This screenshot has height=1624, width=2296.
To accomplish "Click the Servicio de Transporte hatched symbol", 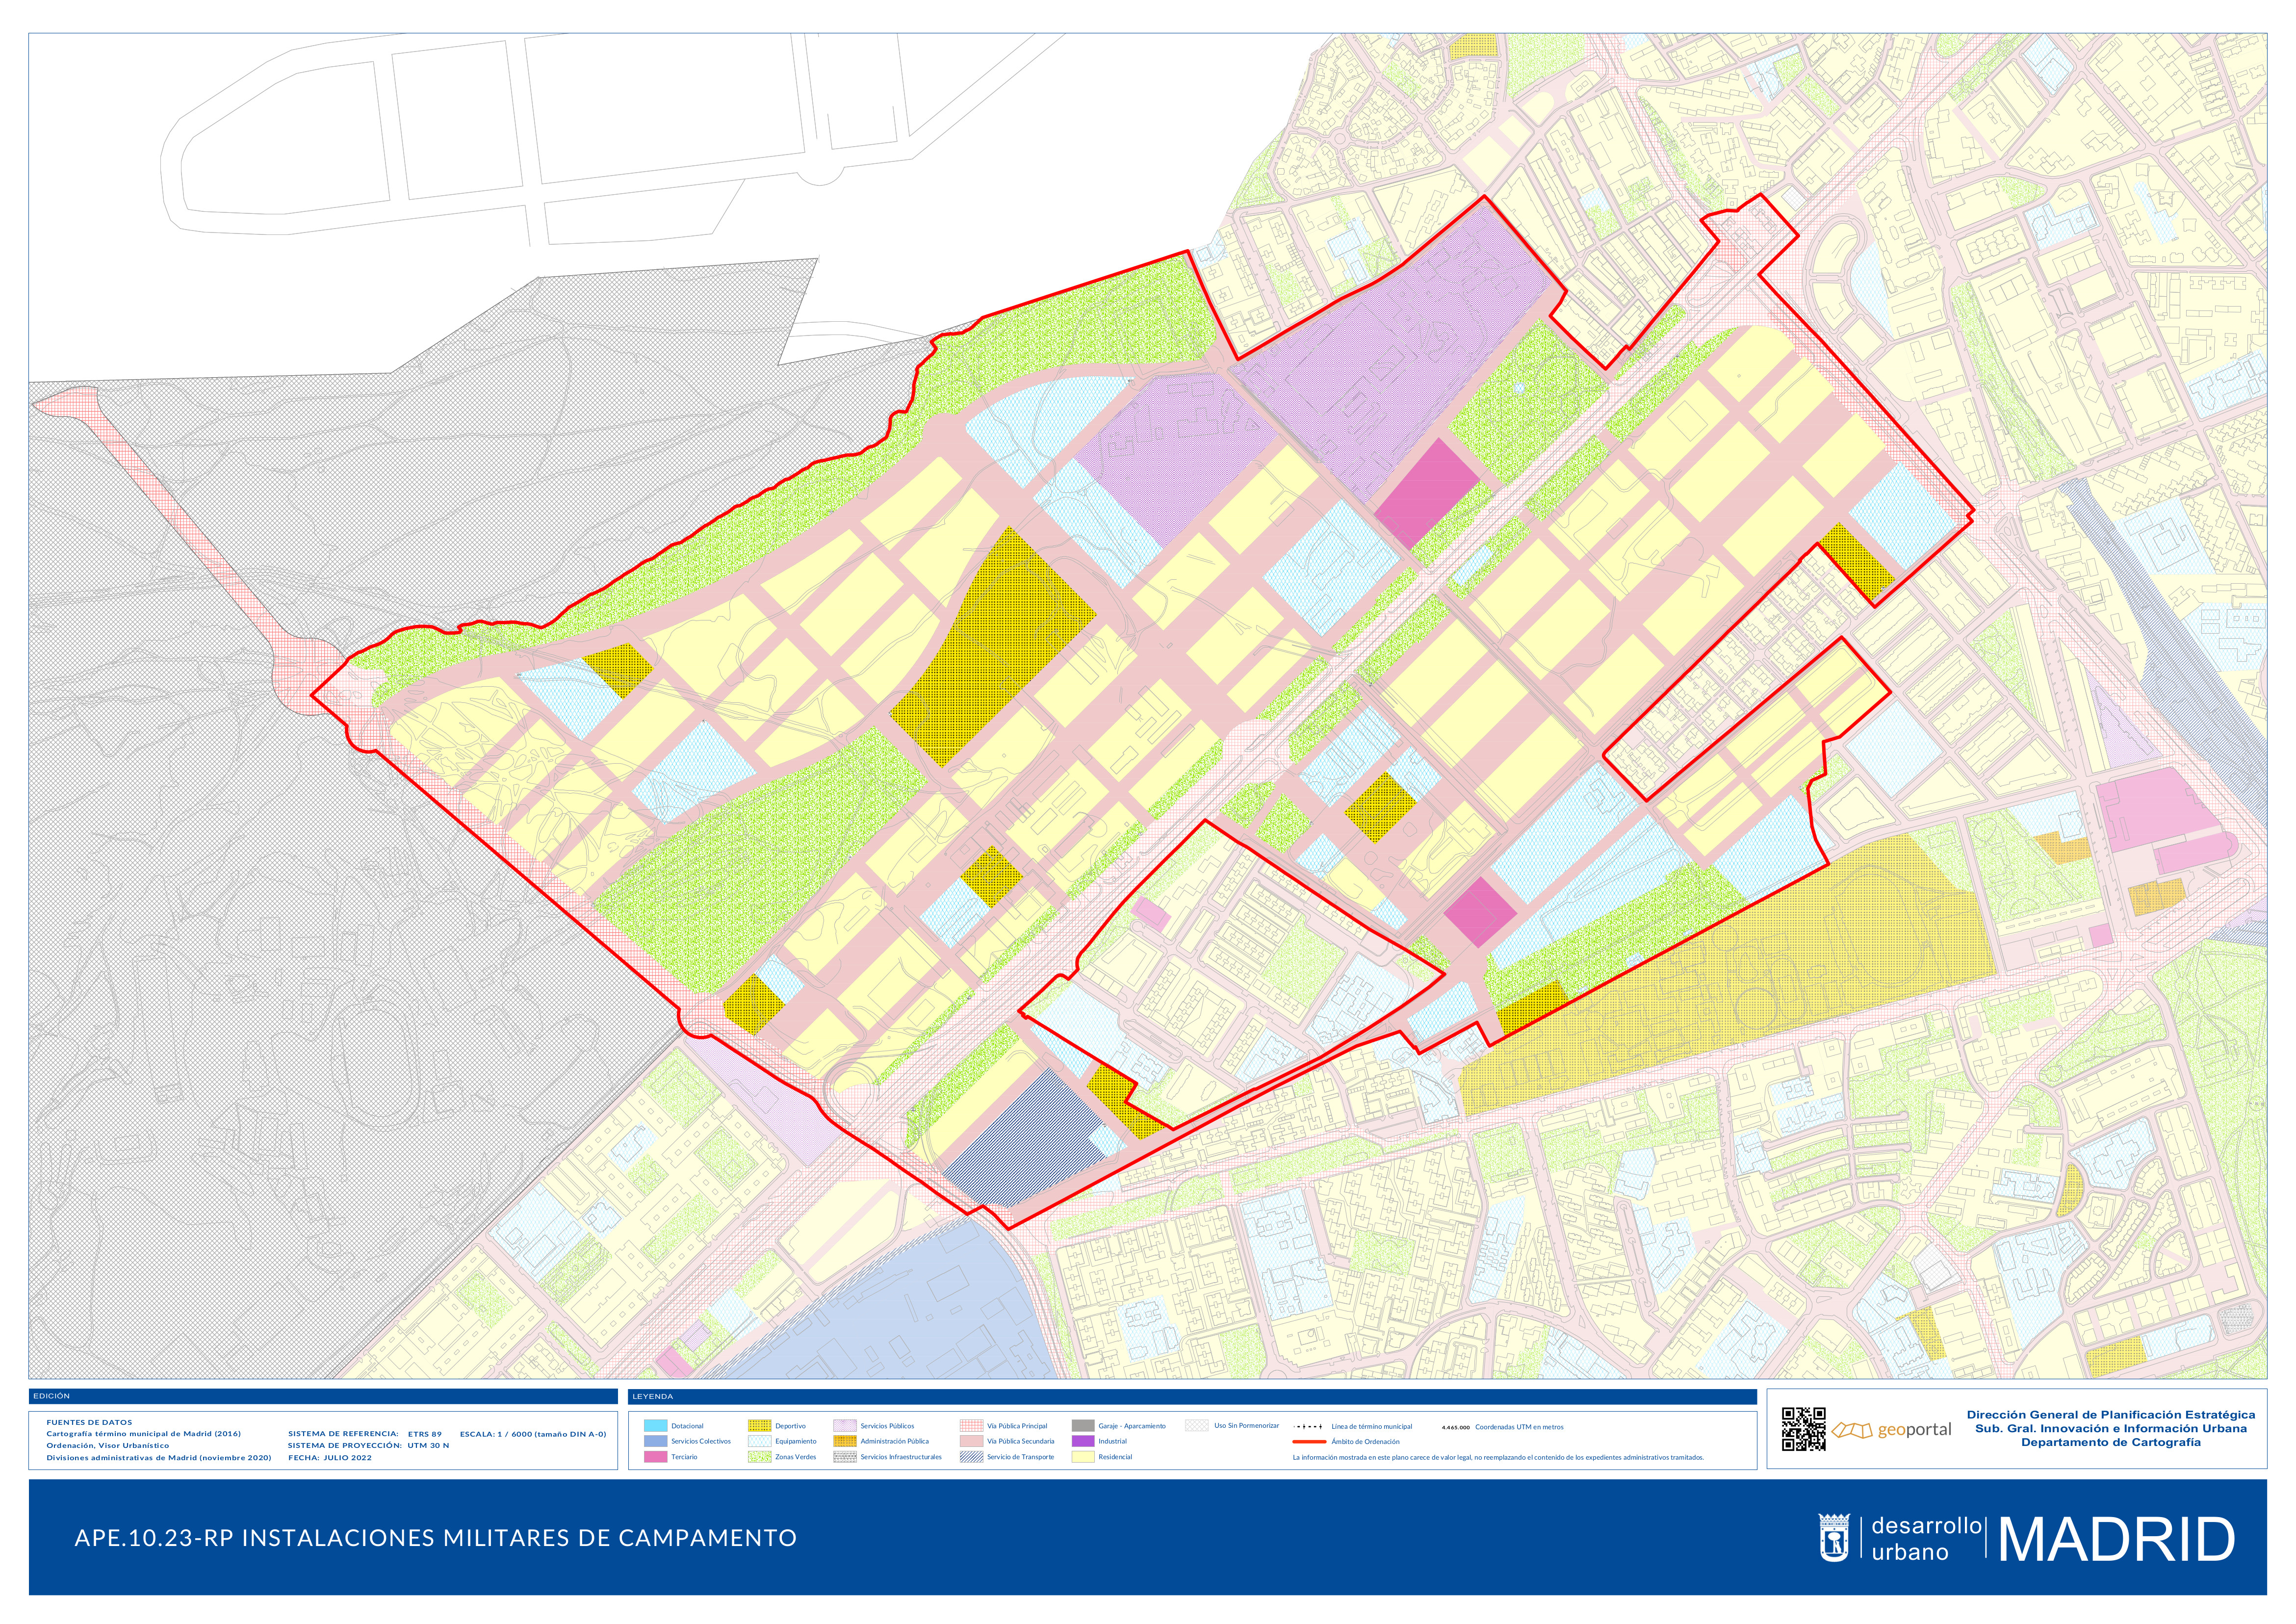I will [971, 1457].
